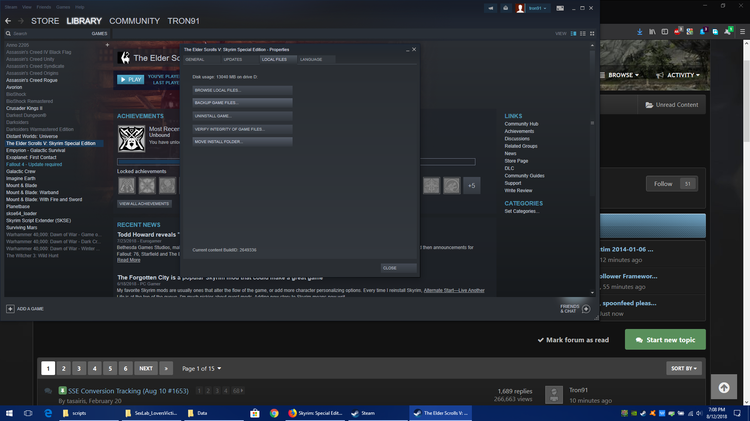Open the Steam inbox envelope icon

(505, 8)
